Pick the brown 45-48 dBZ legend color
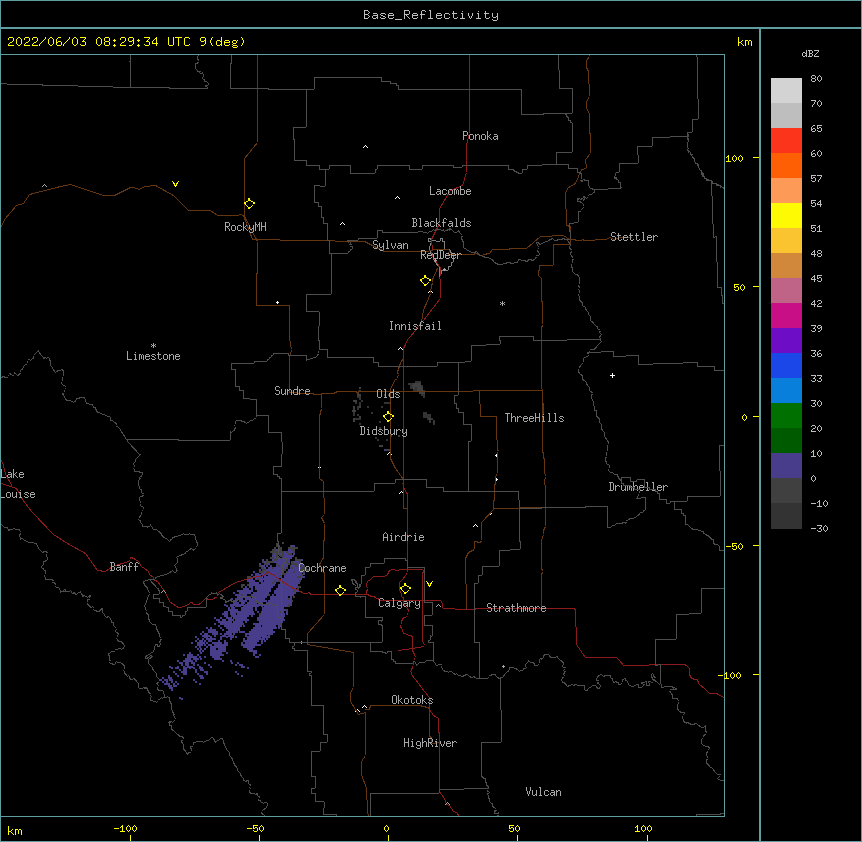Image resolution: width=862 pixels, height=842 pixels. point(786,265)
